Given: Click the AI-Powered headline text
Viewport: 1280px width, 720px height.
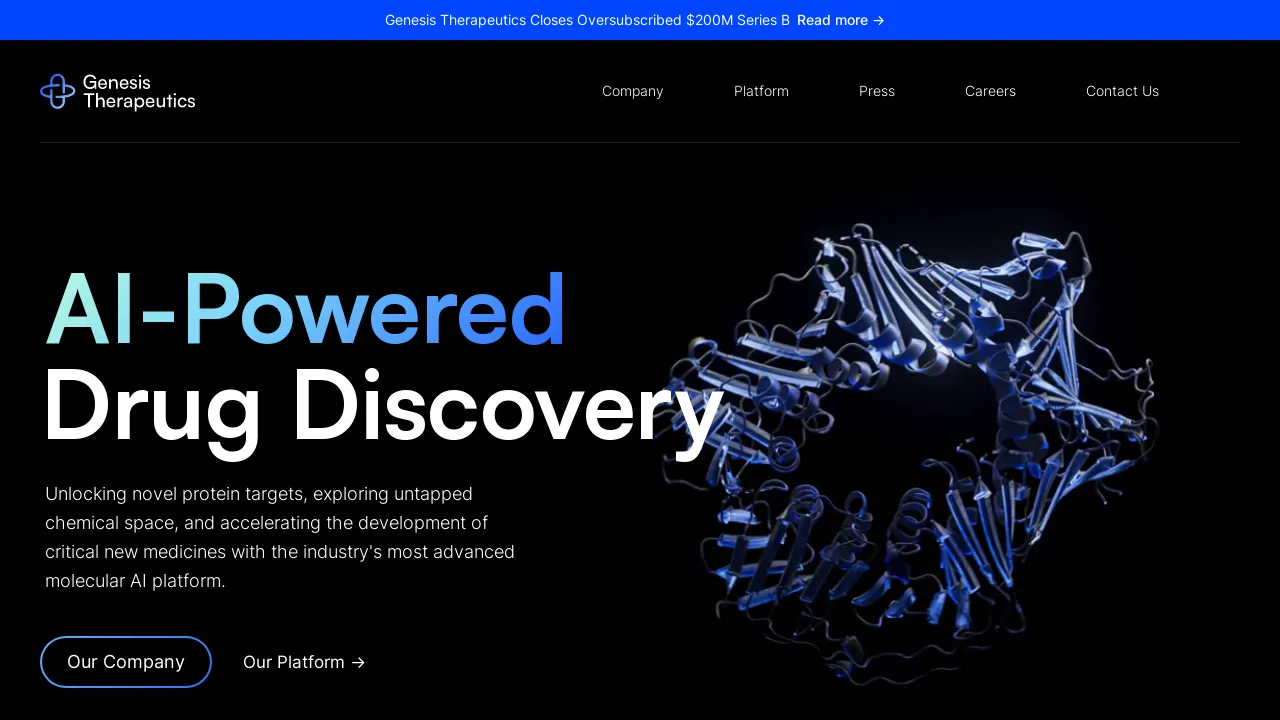Looking at the screenshot, I should pos(306,310).
